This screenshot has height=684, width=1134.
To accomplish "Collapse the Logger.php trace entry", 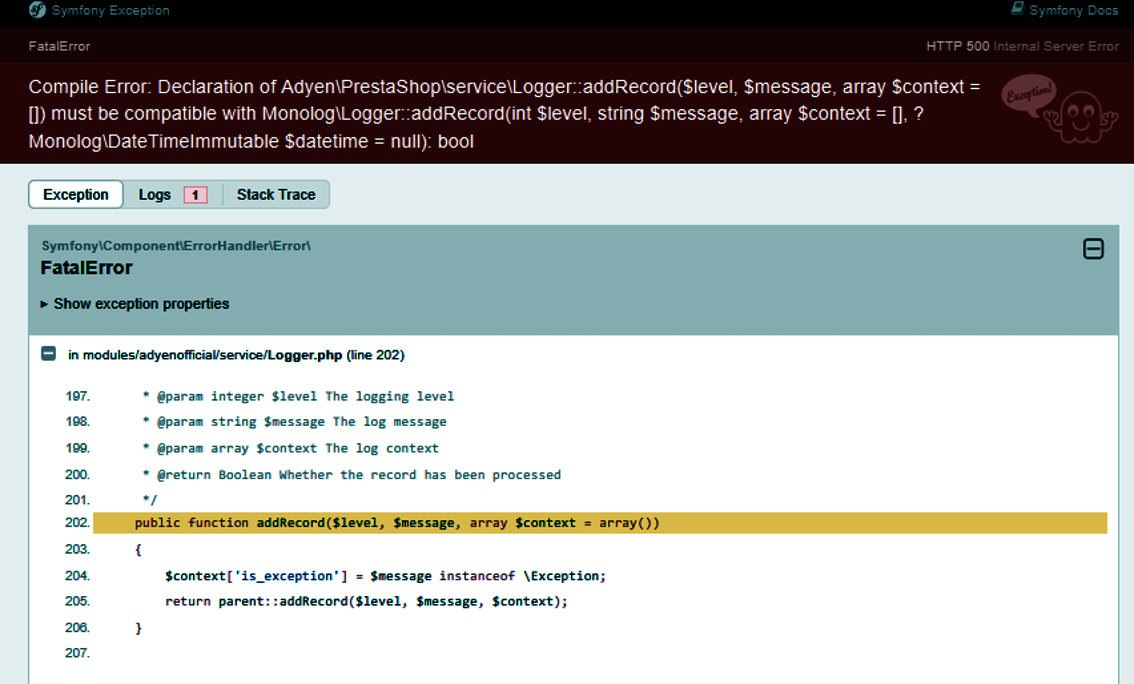I will tap(48, 354).
